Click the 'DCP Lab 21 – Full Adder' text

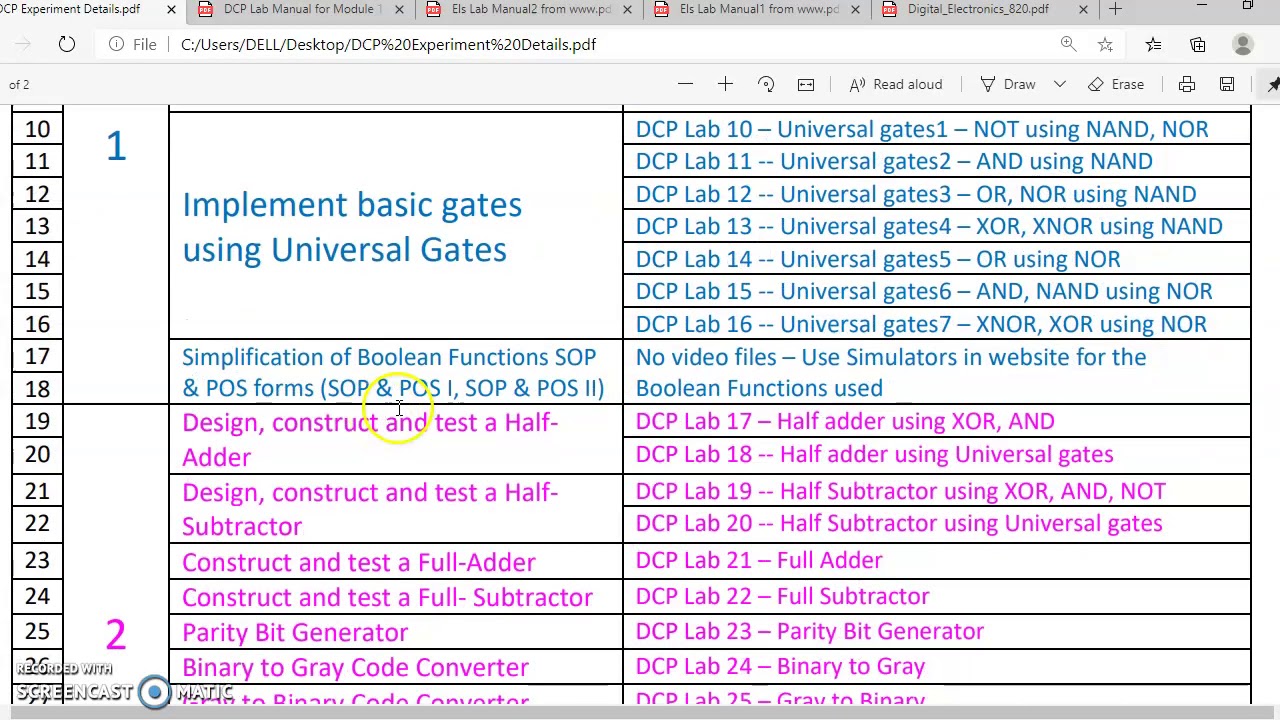click(x=759, y=560)
